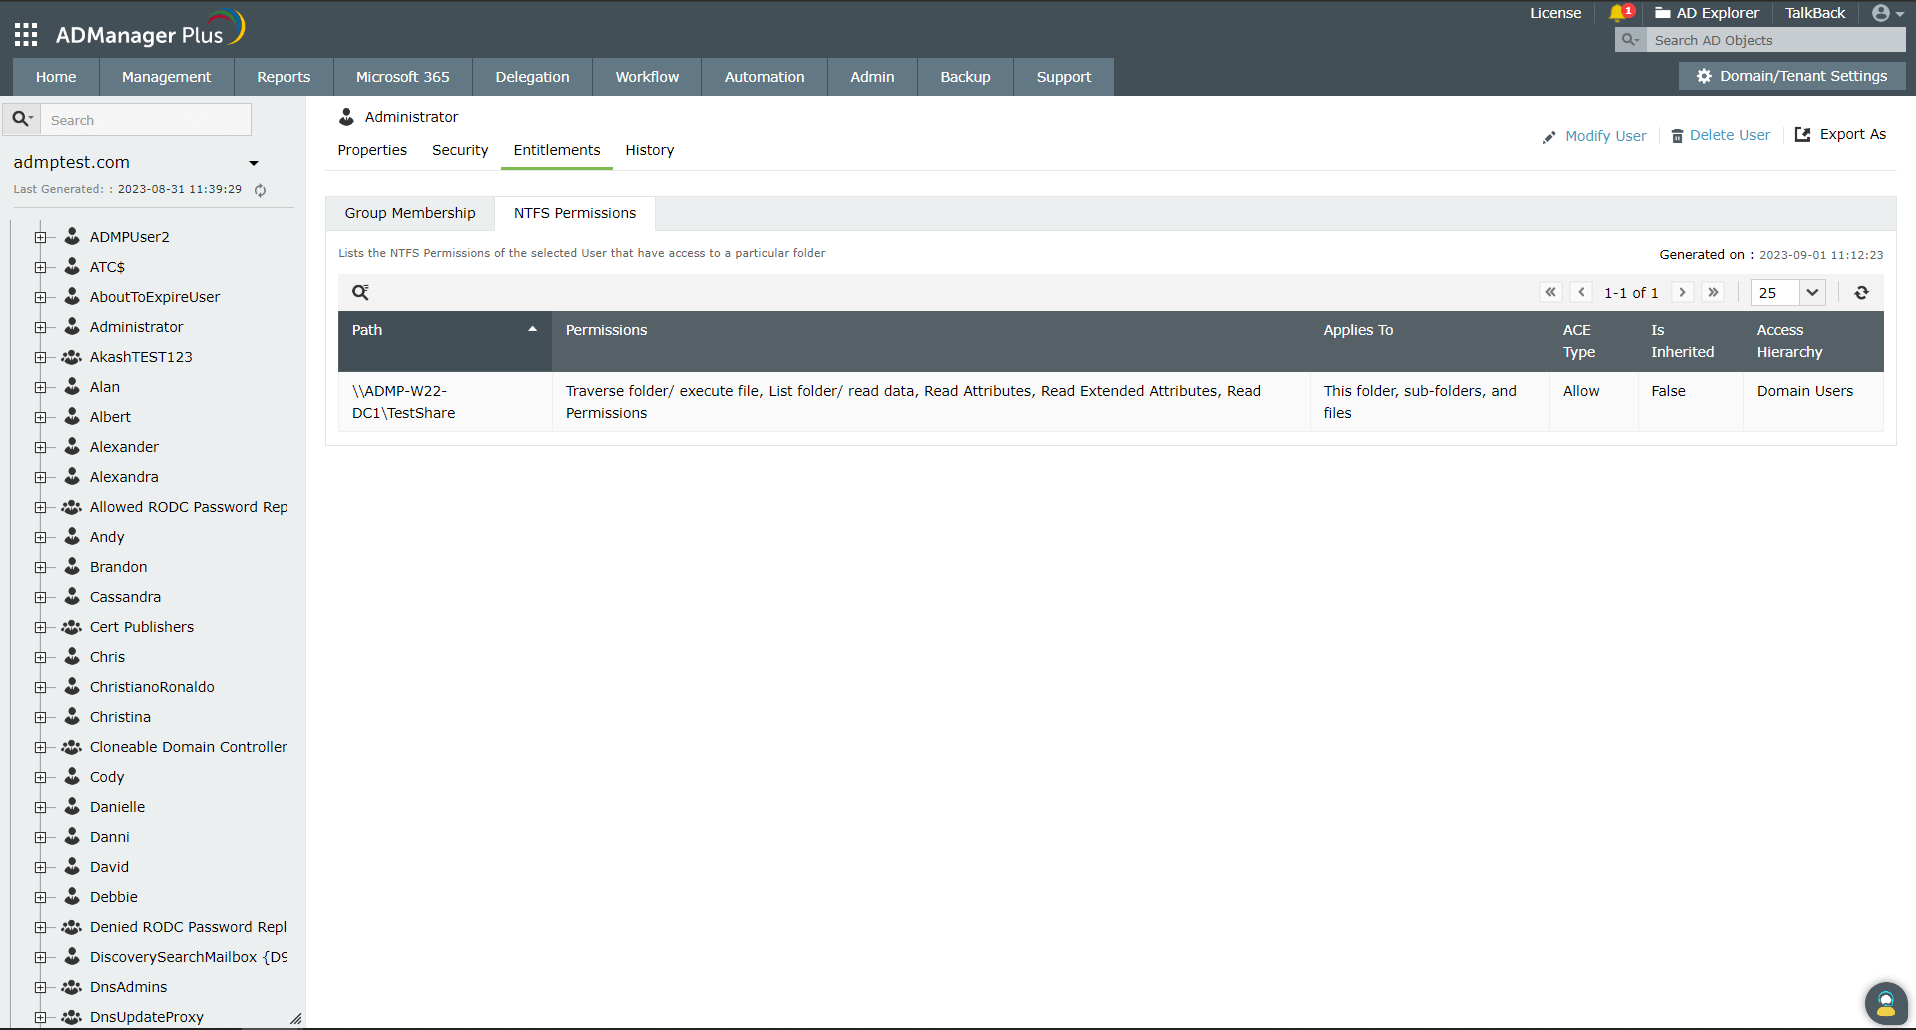The height and width of the screenshot is (1030, 1916).
Task: Select the Alexandra user tree item
Action: 124,477
